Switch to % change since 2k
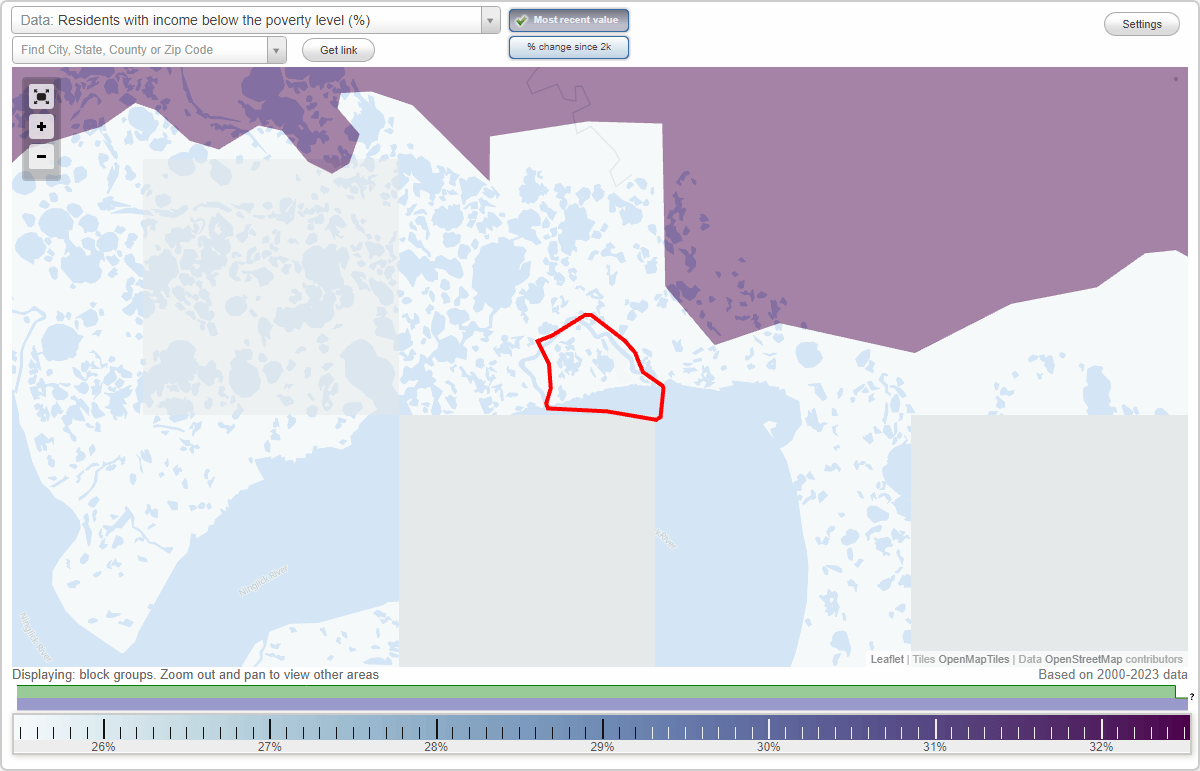1200x771 pixels. (569, 47)
